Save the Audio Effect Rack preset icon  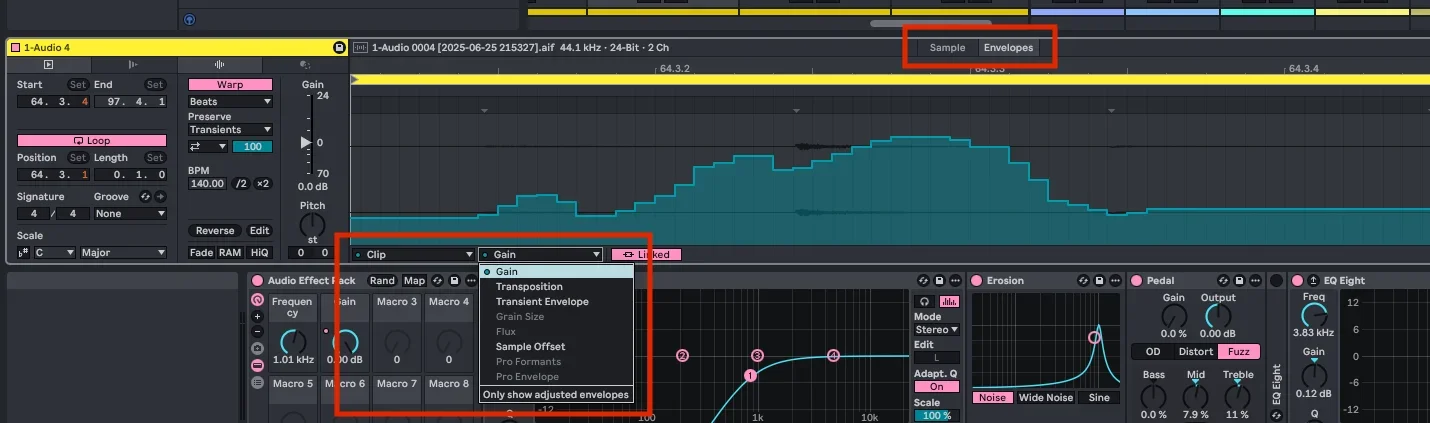click(454, 281)
